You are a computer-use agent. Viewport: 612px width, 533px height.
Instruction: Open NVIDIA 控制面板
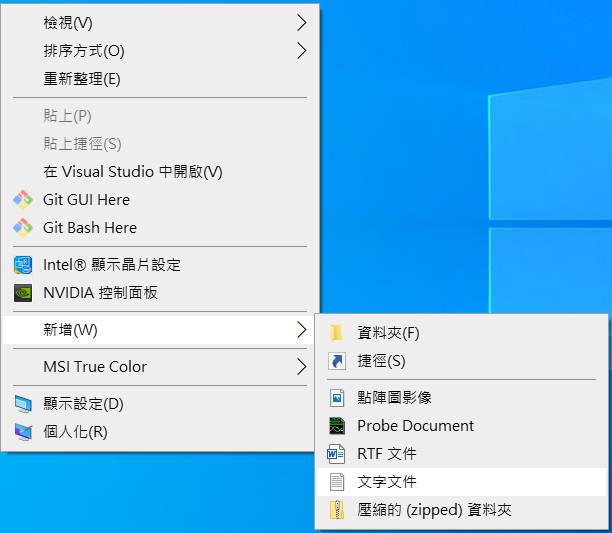[x=160, y=293]
